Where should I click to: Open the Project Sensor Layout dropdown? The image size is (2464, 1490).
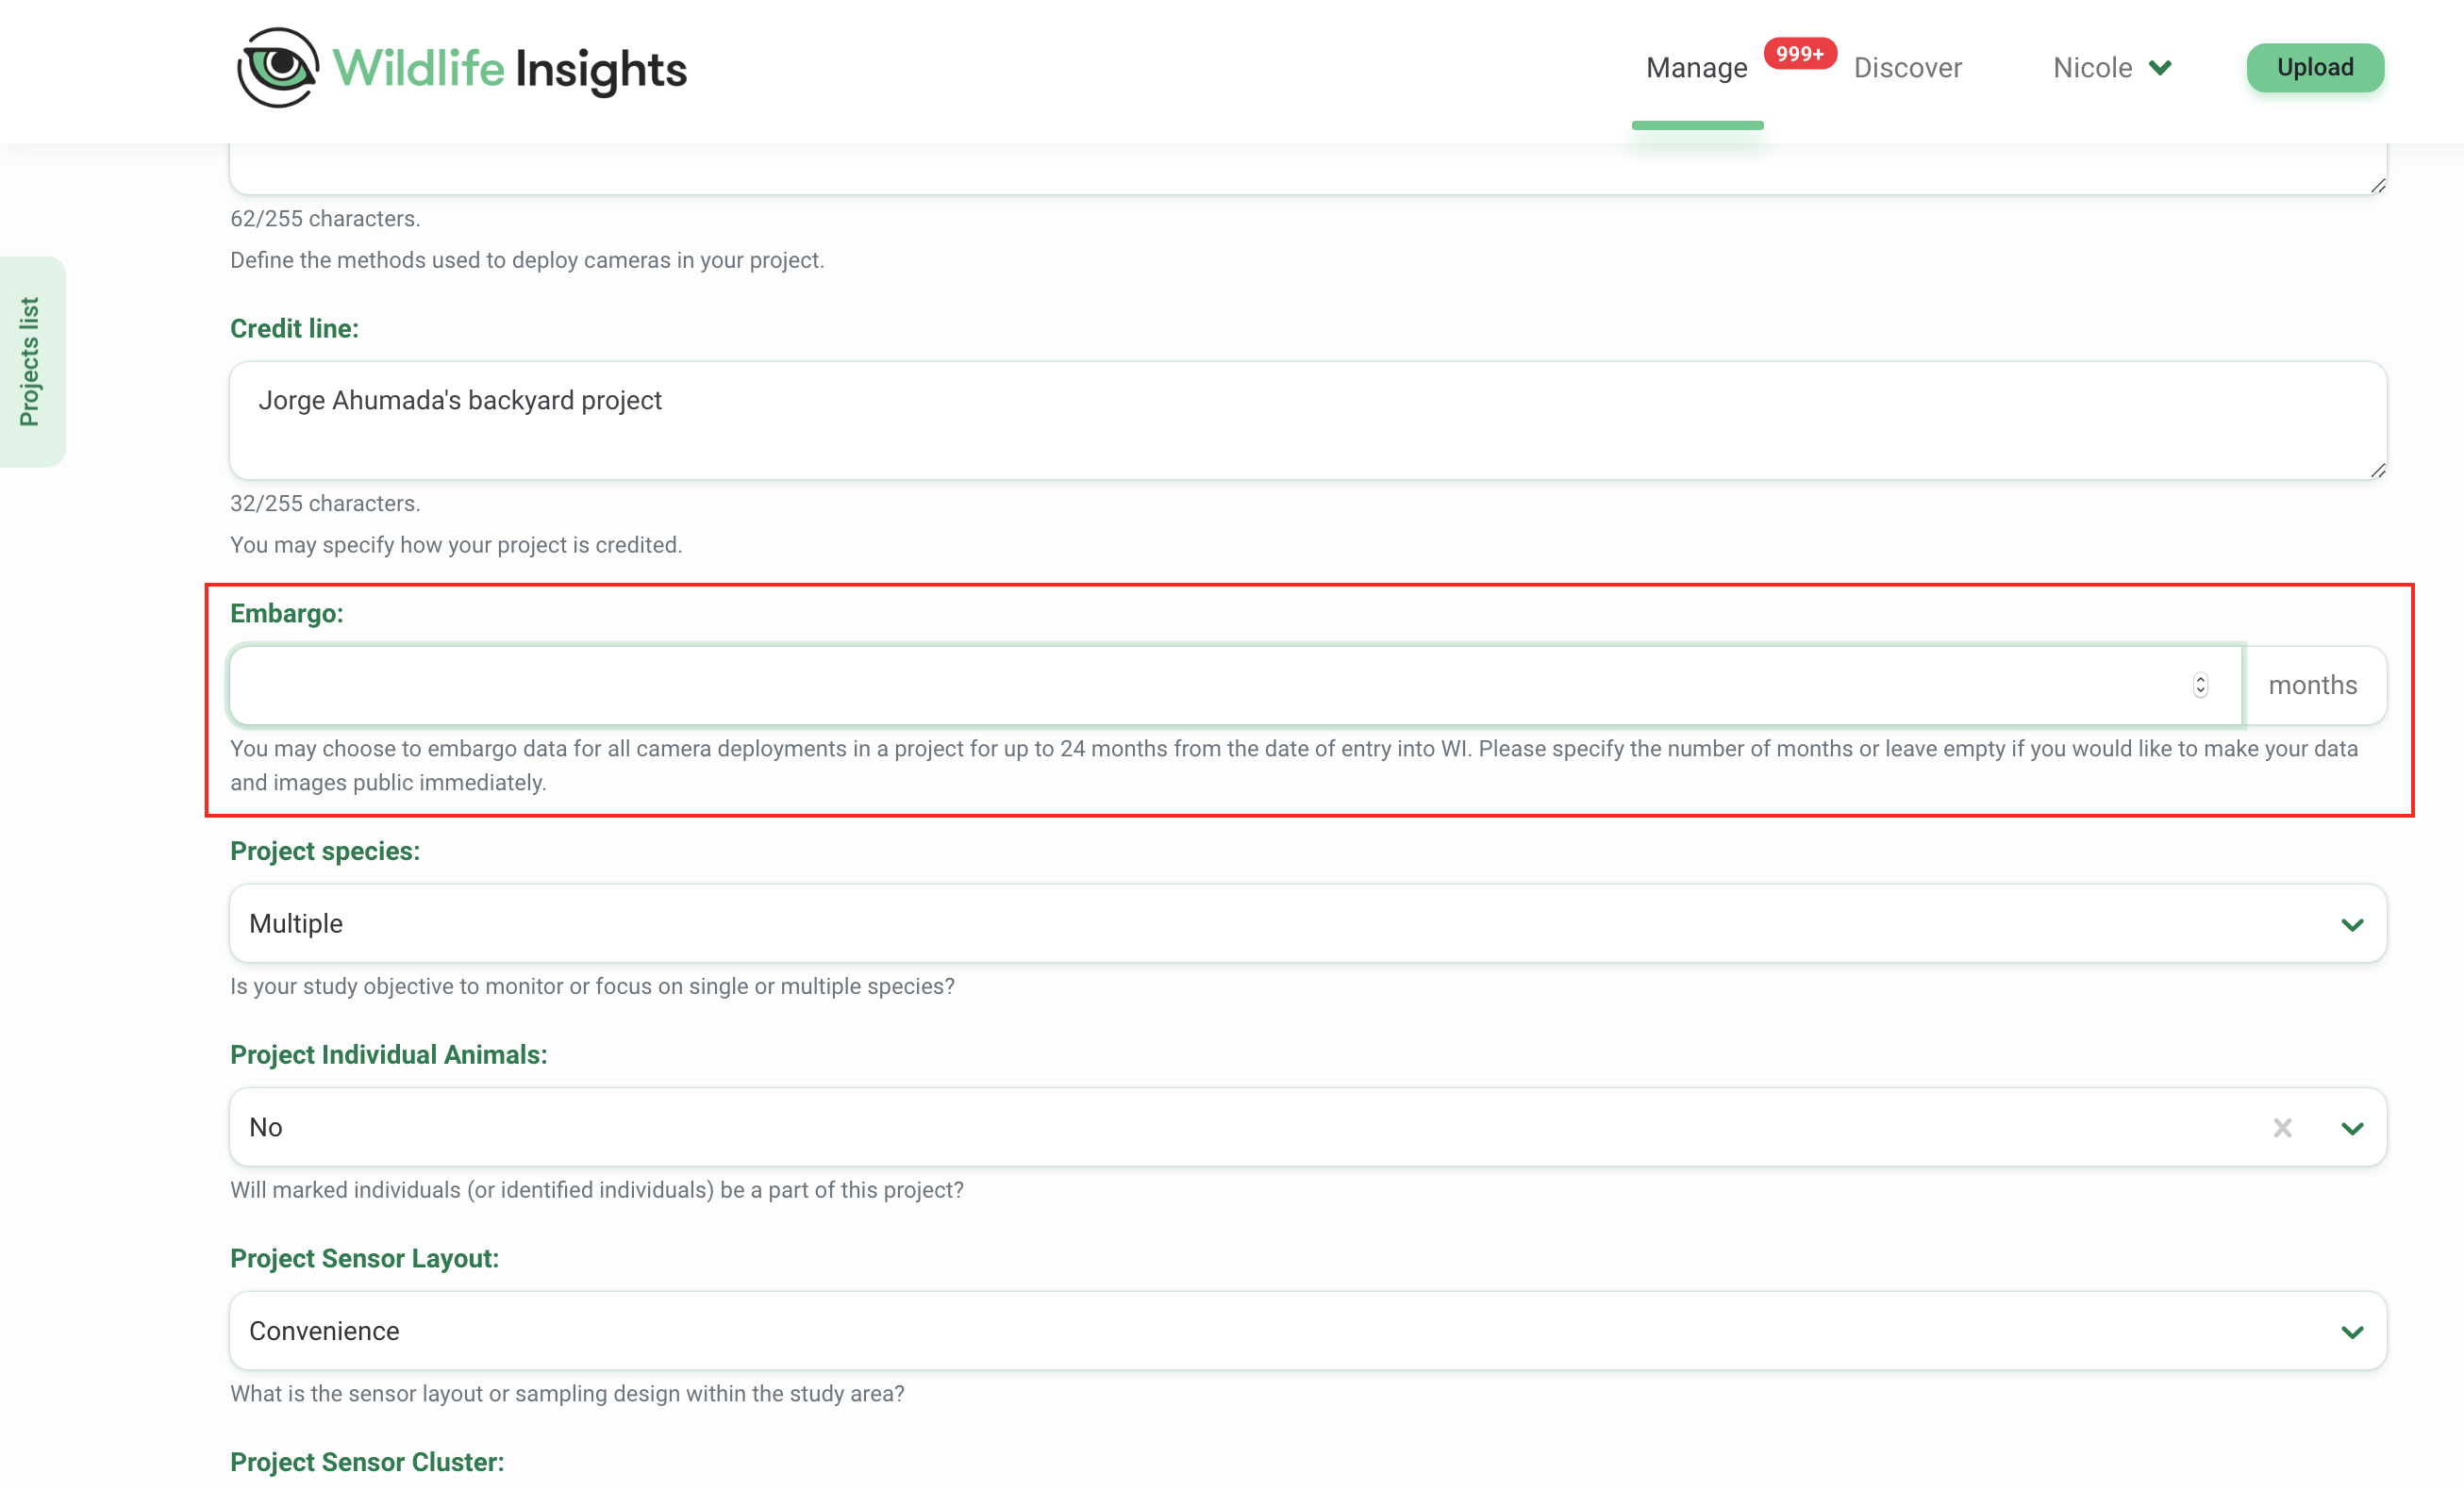point(1307,1331)
